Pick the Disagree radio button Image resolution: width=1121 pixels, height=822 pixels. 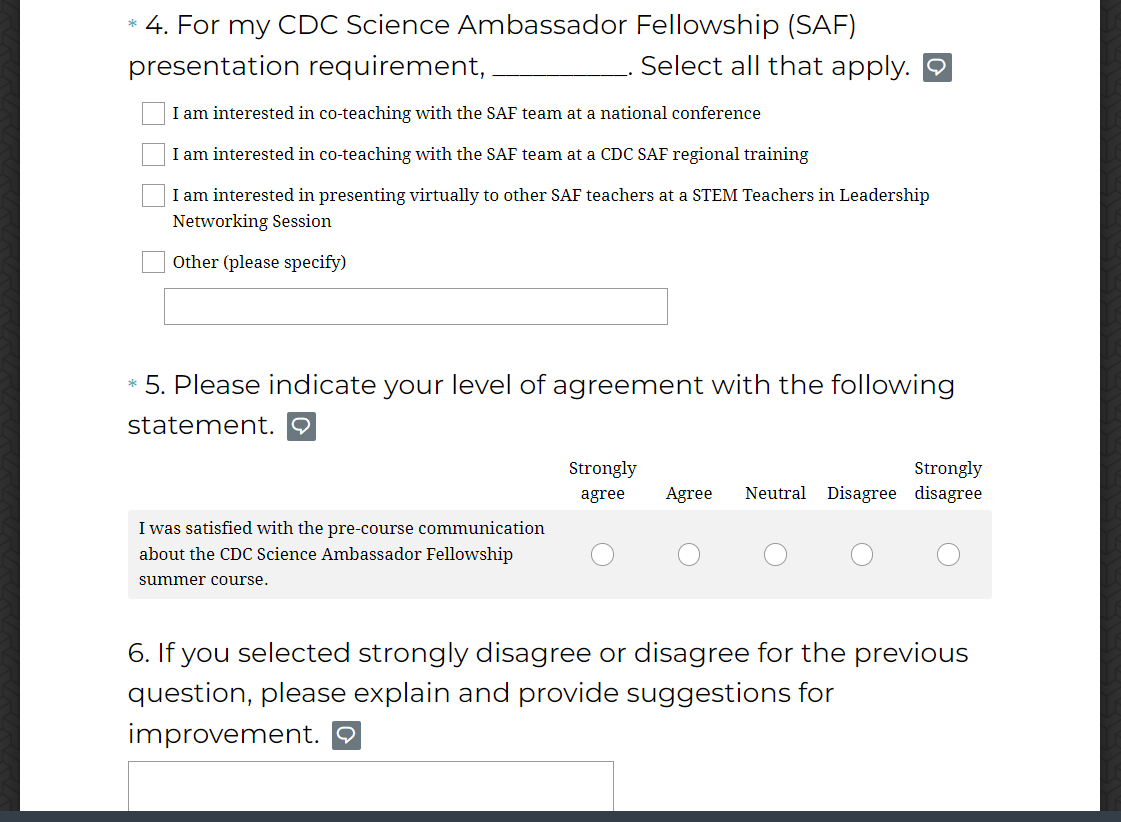[862, 554]
